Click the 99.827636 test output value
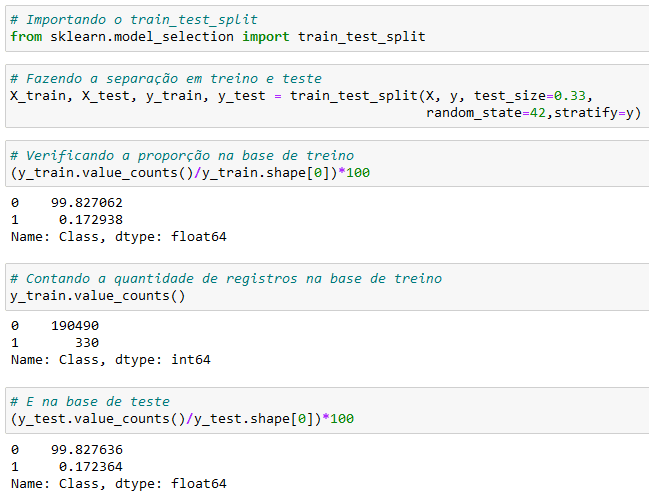The height and width of the screenshot is (499, 649). point(87,450)
